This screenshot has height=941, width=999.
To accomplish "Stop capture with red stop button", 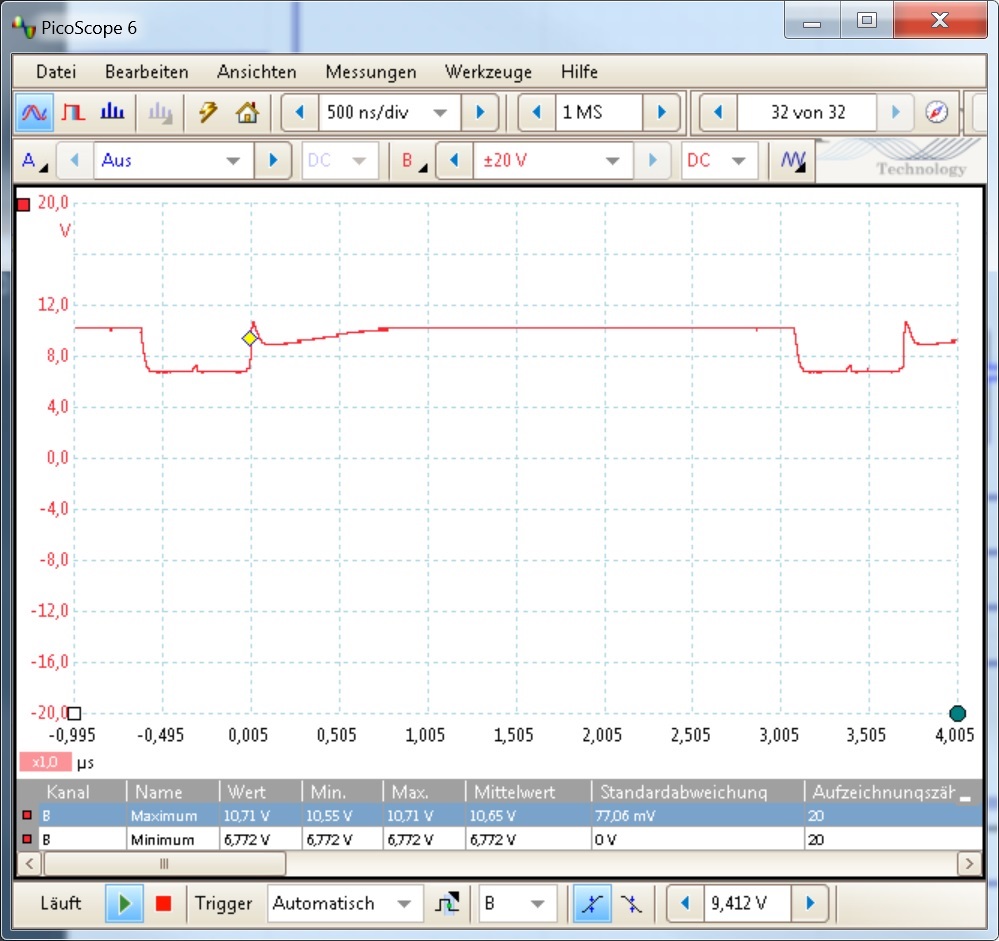I will [x=164, y=903].
